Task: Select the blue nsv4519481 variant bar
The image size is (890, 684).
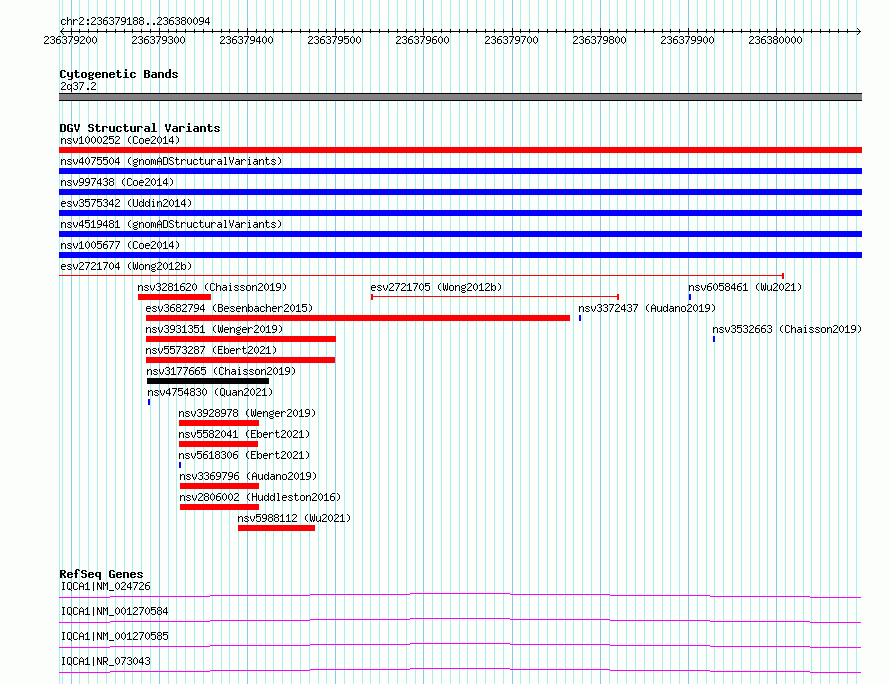Action: 460,234
